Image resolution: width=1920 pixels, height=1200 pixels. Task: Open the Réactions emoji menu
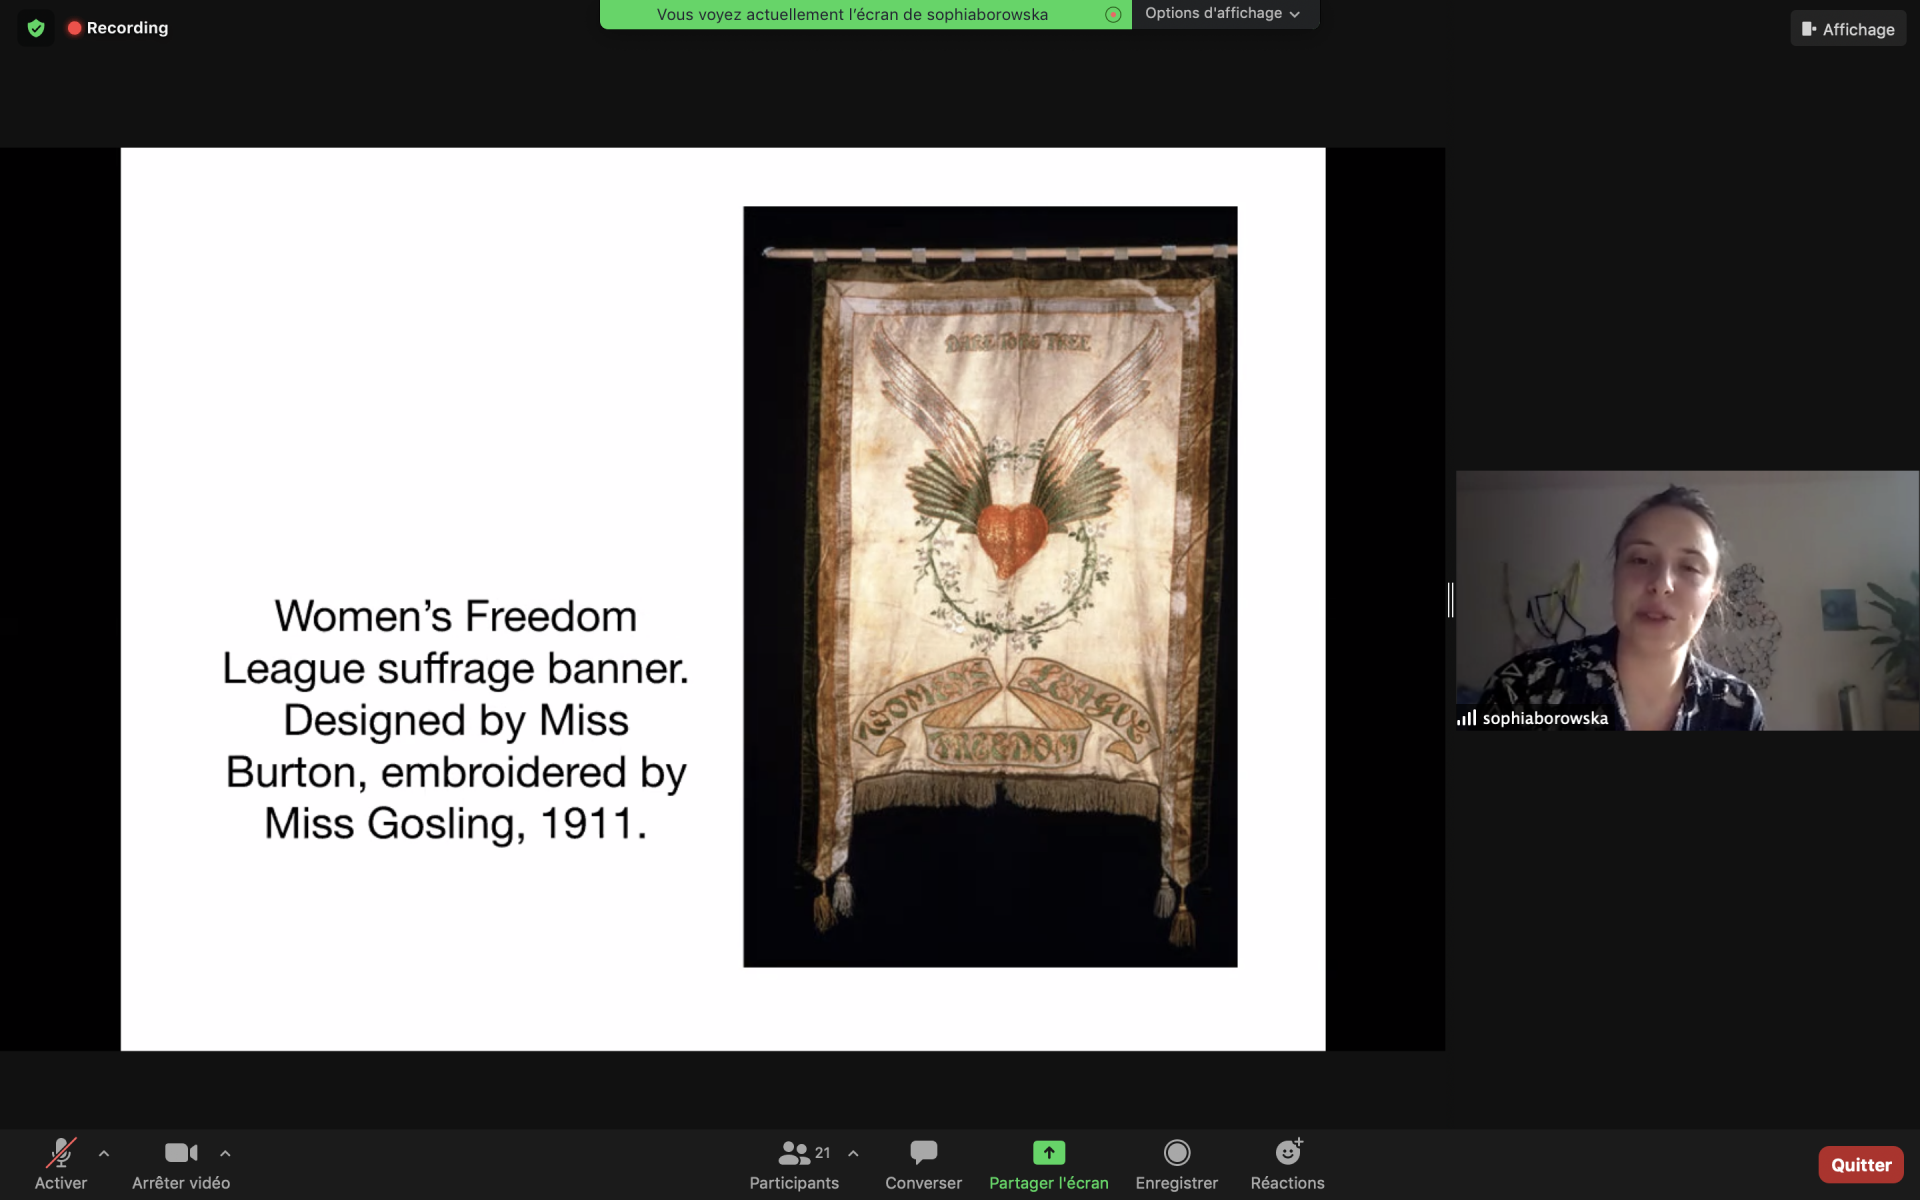tap(1288, 1165)
